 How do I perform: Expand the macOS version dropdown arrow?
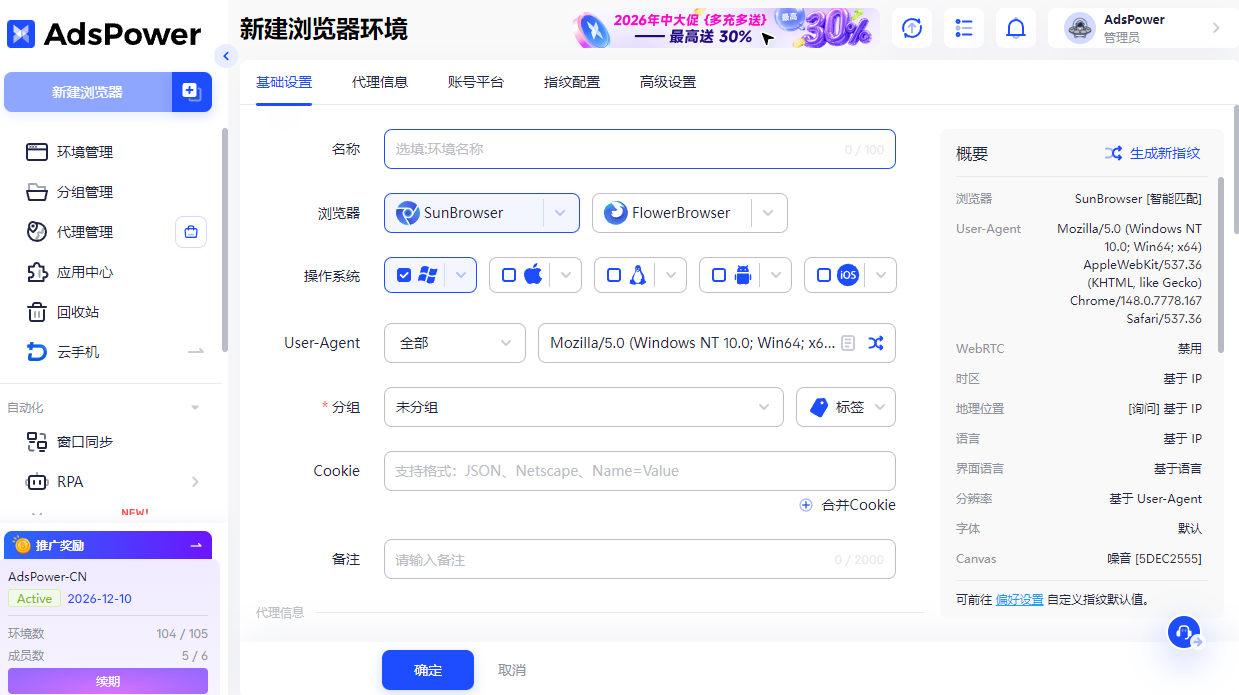(566, 275)
